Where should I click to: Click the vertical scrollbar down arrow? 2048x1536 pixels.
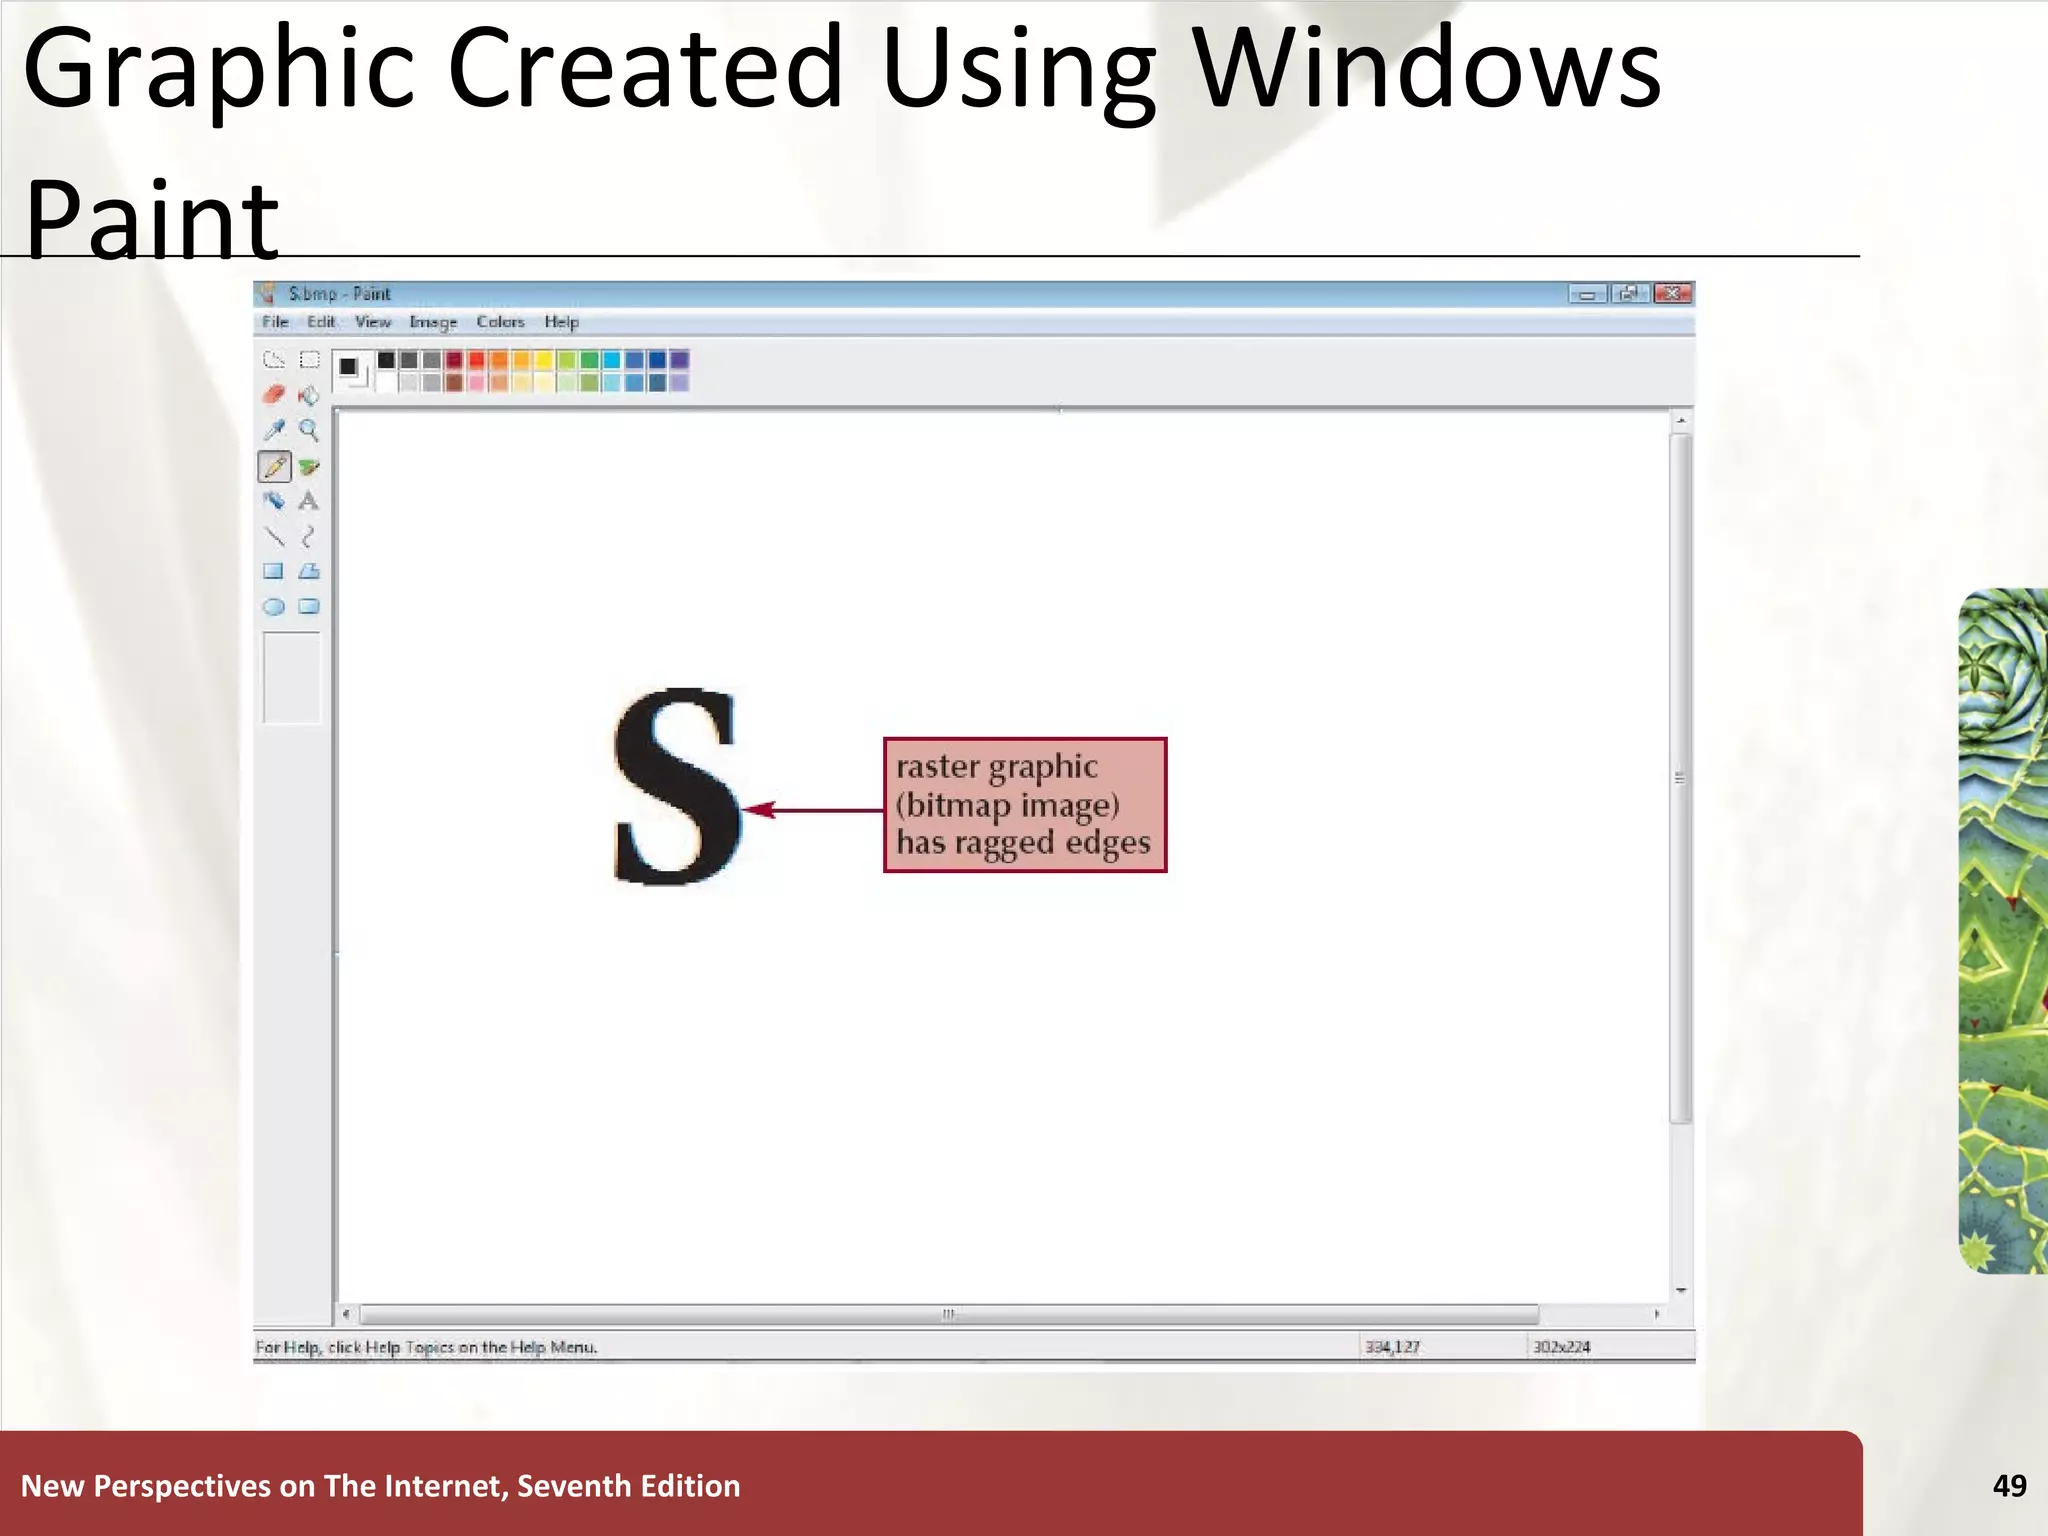click(x=1681, y=1290)
